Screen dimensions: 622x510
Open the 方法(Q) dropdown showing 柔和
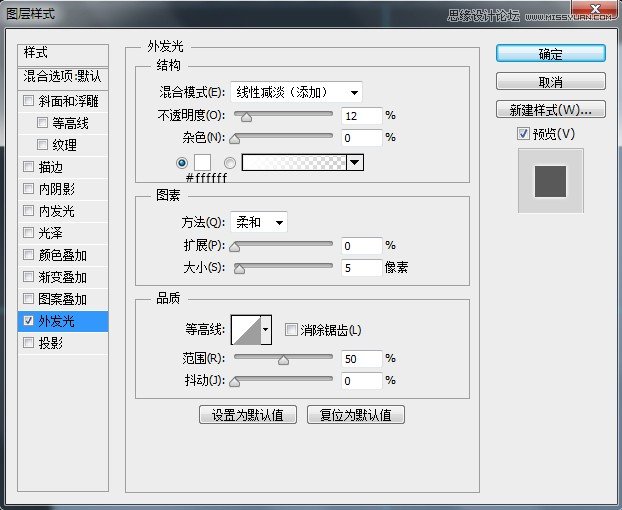tap(259, 222)
